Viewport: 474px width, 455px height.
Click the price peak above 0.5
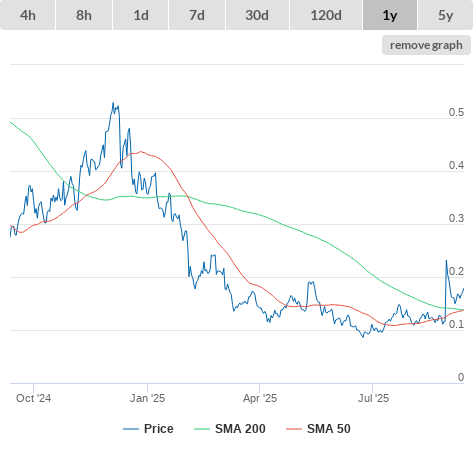(x=113, y=103)
